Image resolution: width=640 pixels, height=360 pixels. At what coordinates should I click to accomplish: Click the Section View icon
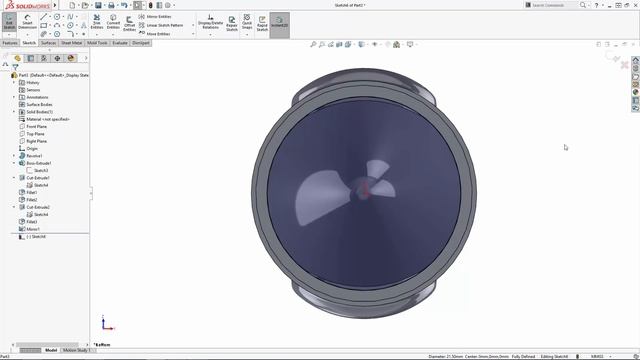click(339, 44)
